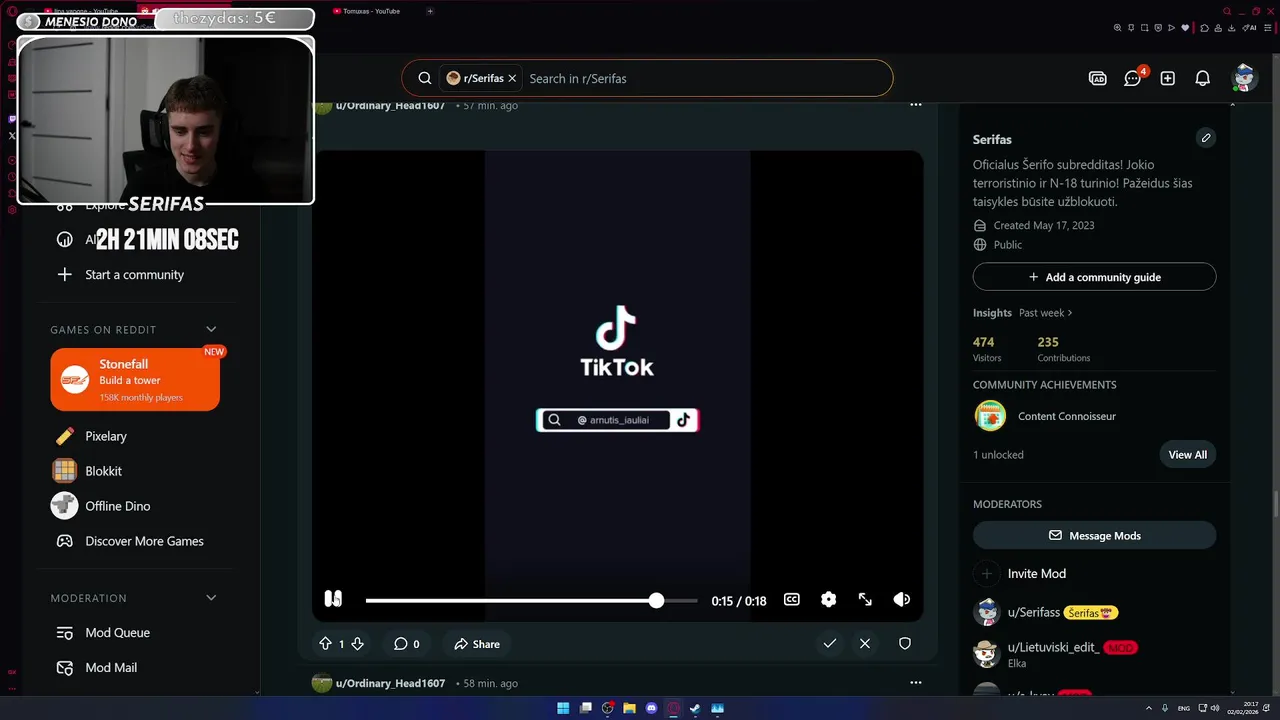Open the Content Connoisseur achievement
The height and width of the screenshot is (720, 1280).
click(x=1067, y=416)
